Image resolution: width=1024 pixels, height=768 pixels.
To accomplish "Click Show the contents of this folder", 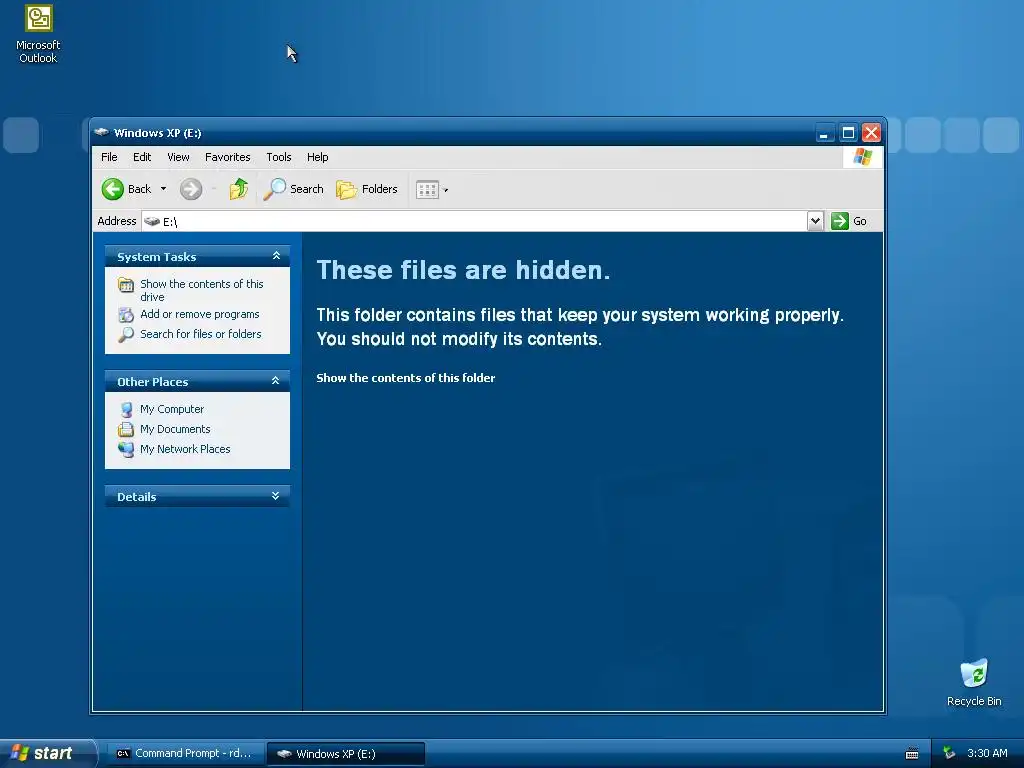I will [x=406, y=378].
